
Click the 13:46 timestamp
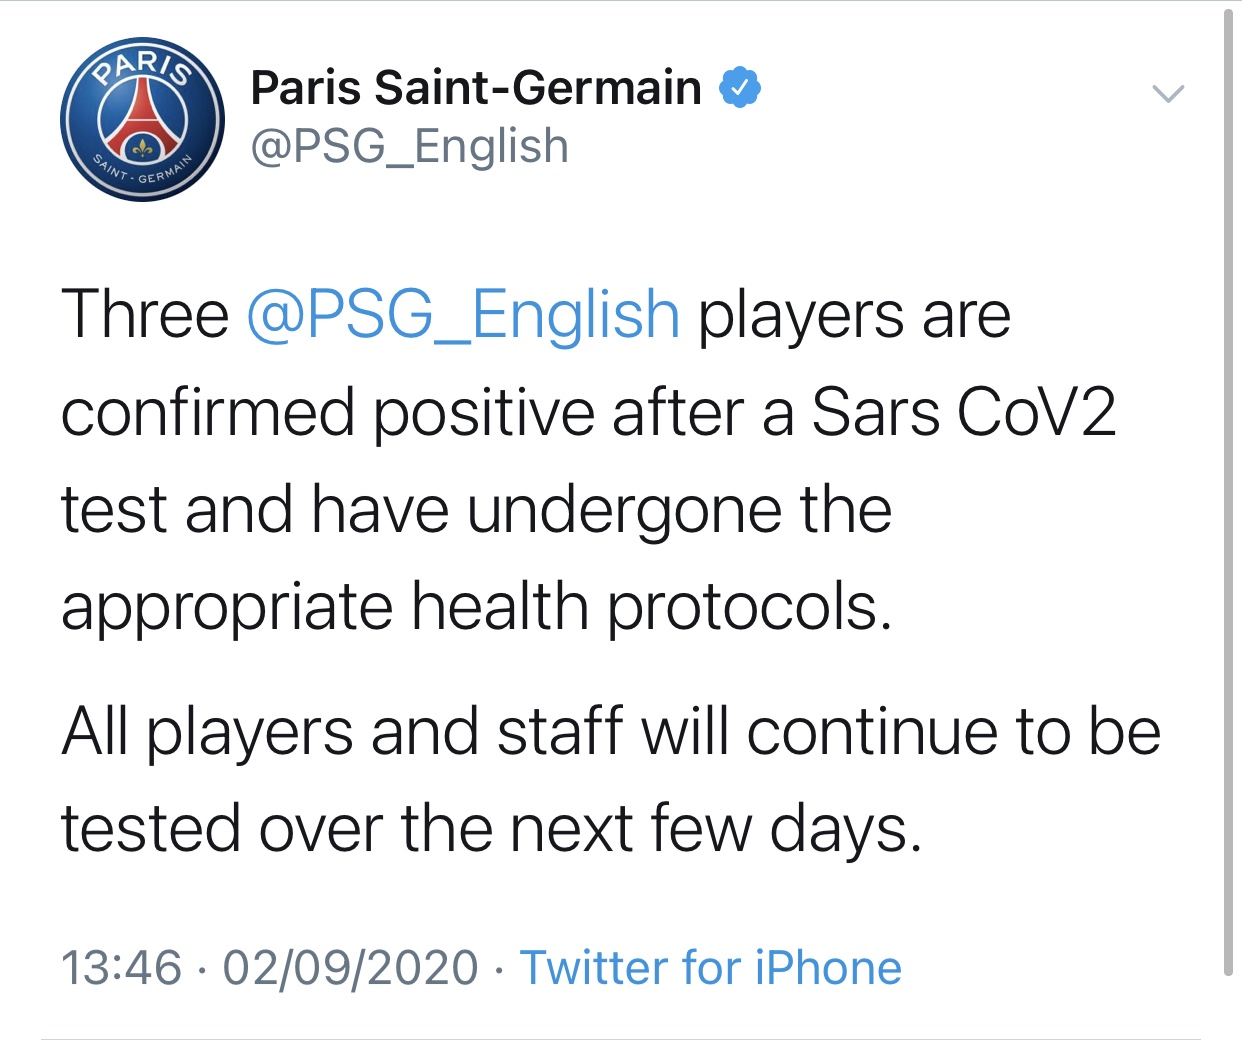click(x=121, y=968)
